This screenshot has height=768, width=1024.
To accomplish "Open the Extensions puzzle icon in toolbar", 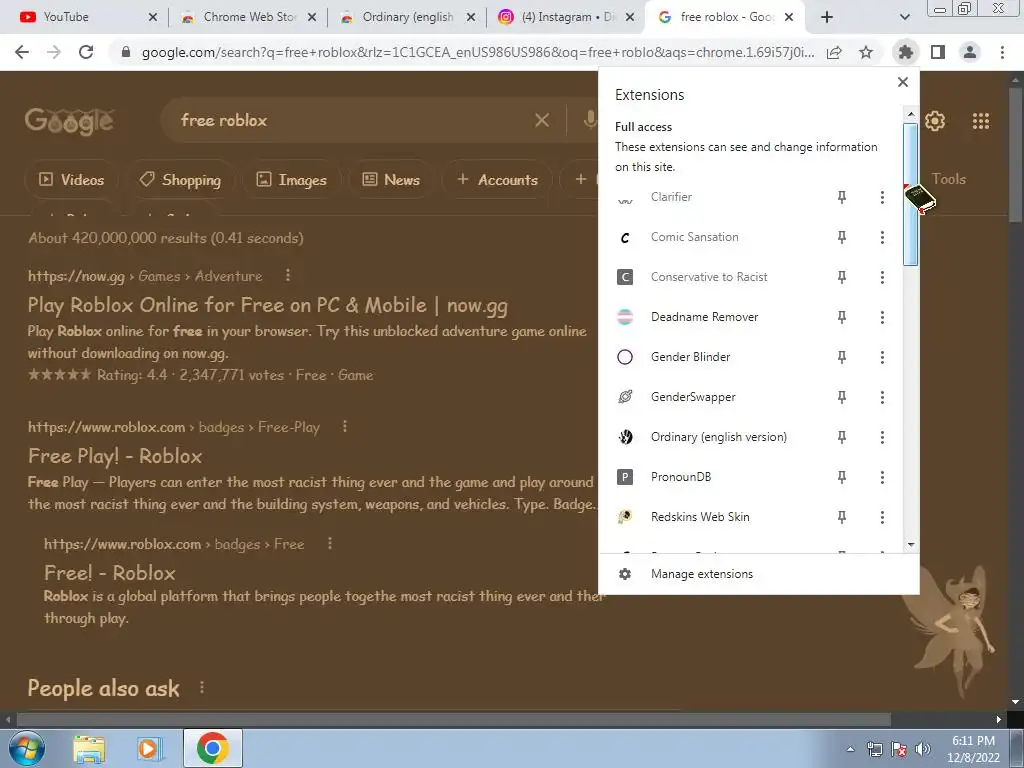I will pyautogui.click(x=905, y=52).
